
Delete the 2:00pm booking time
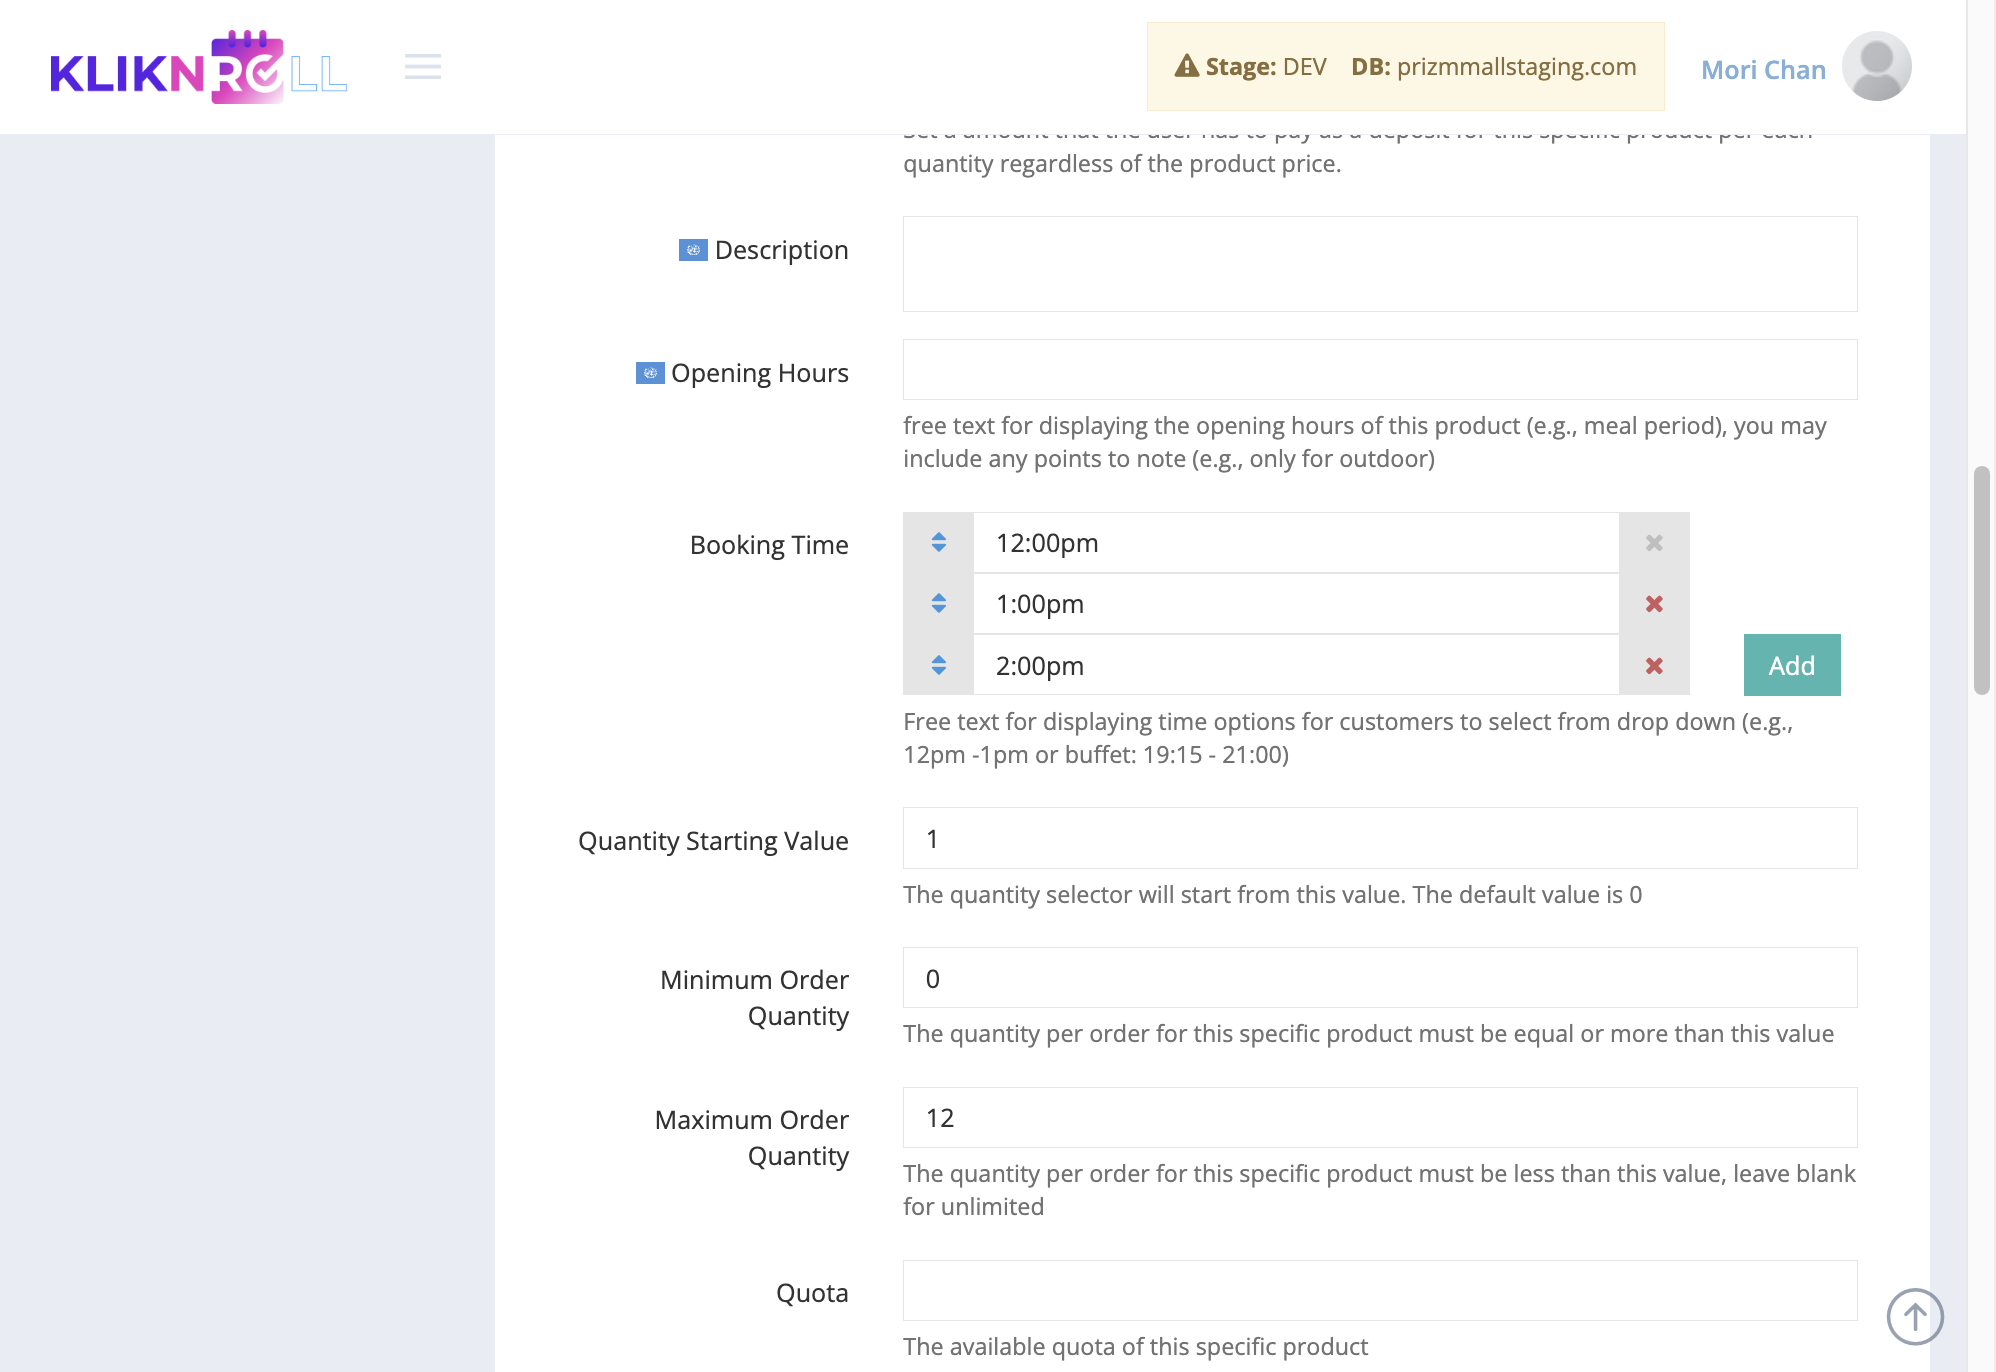click(x=1654, y=666)
